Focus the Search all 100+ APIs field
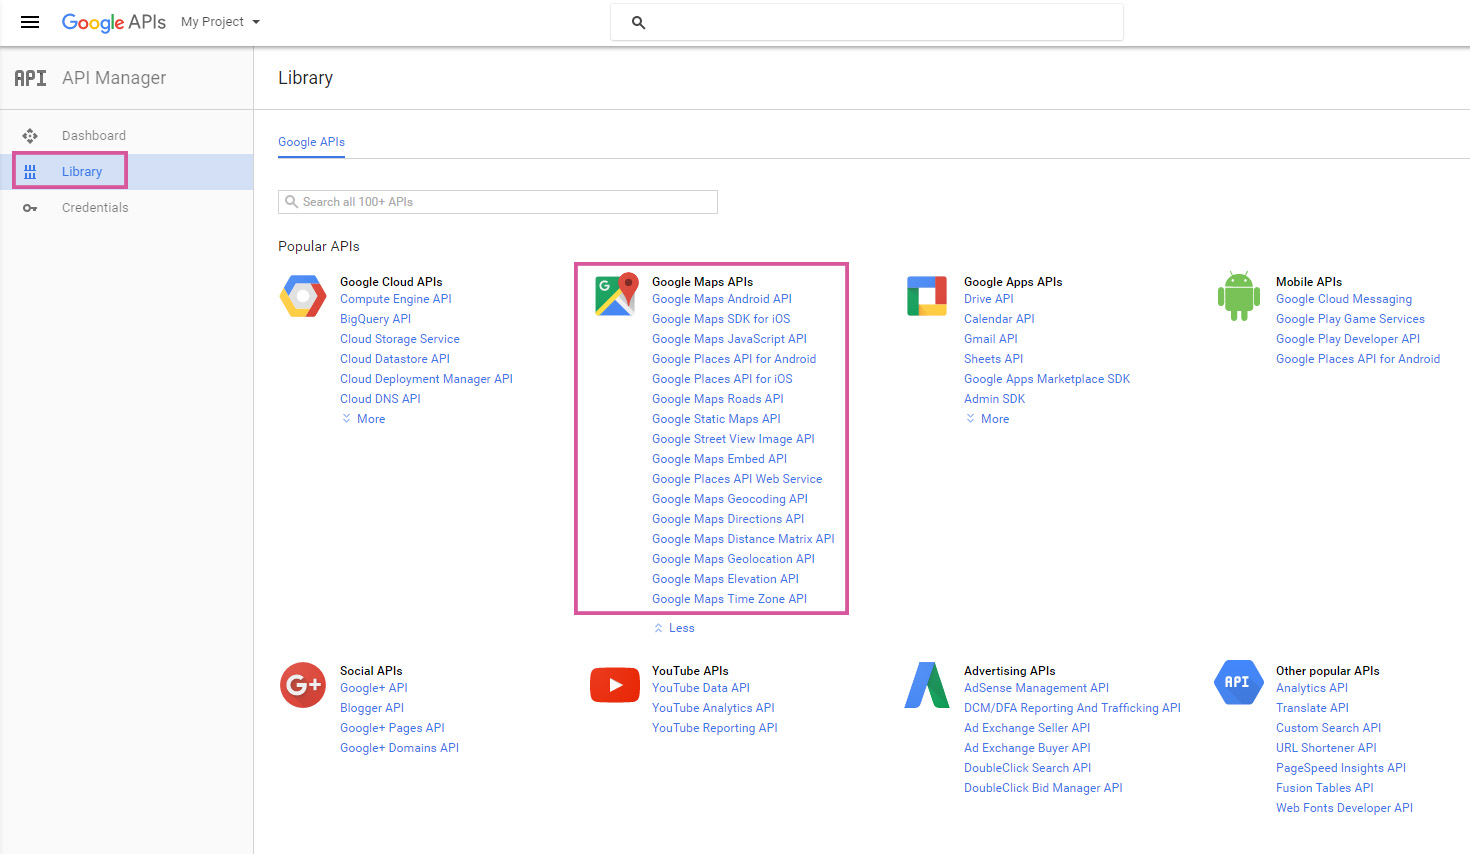 pos(498,202)
